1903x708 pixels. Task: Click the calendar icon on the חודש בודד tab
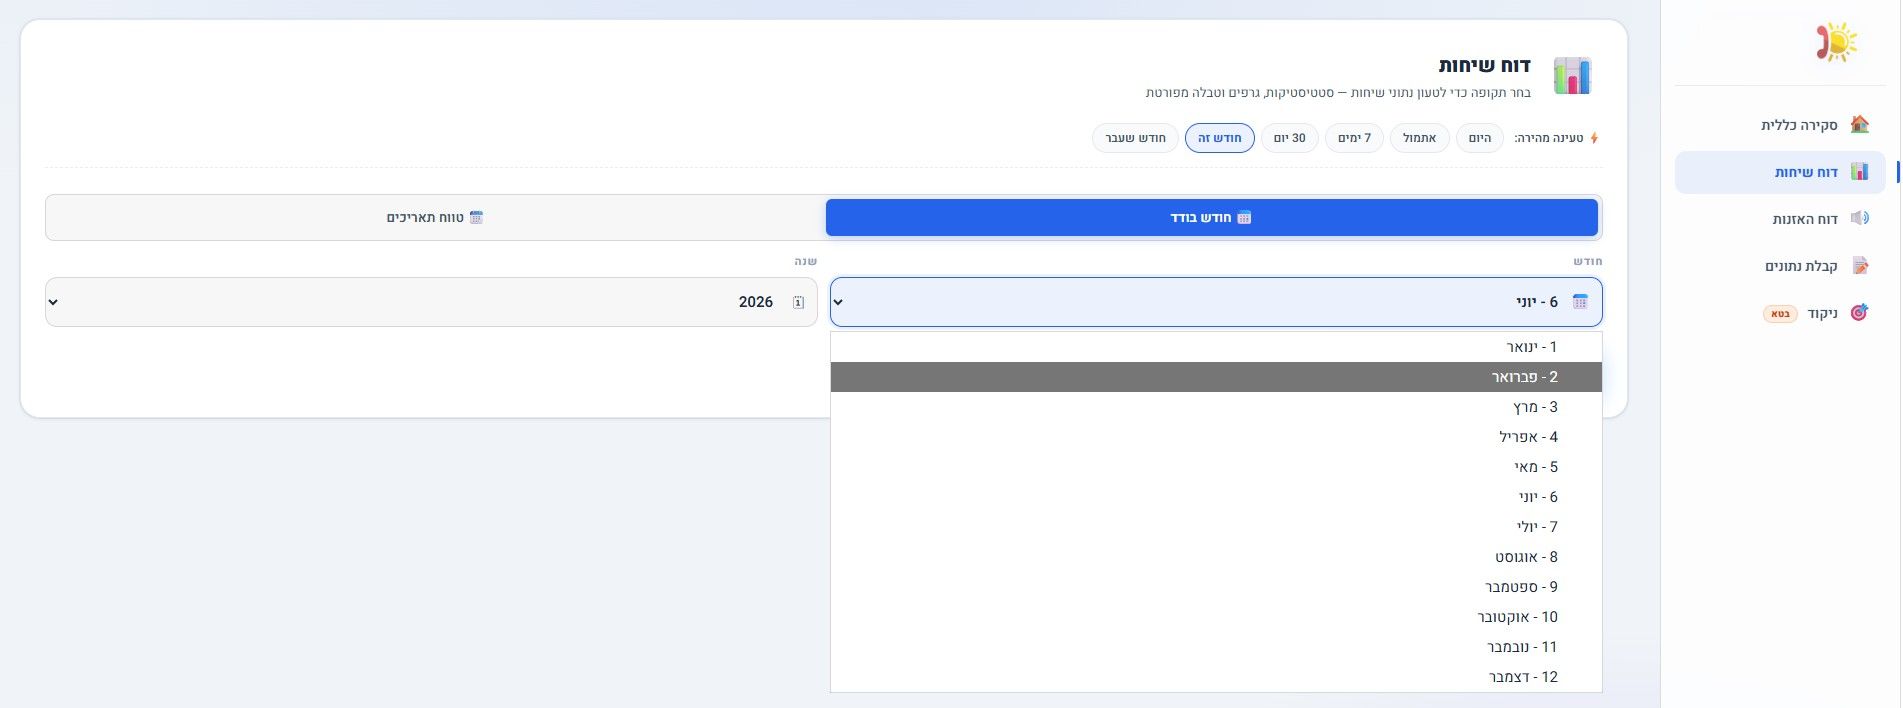pos(1244,217)
